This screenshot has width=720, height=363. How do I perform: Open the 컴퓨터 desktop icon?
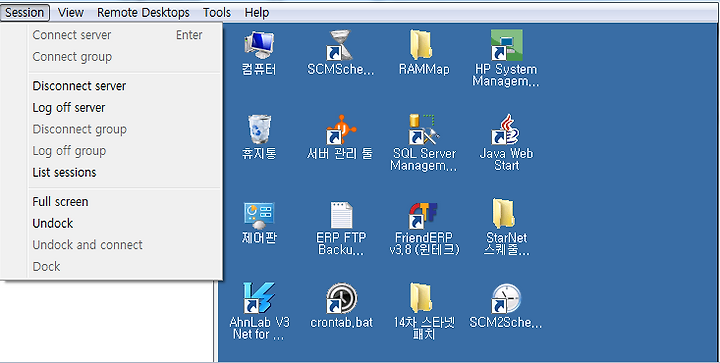[259, 45]
